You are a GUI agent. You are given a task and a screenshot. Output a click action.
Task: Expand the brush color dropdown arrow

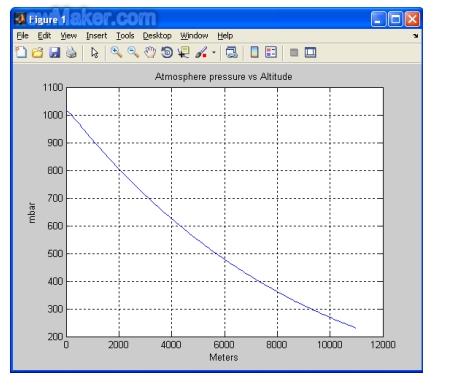(x=214, y=52)
